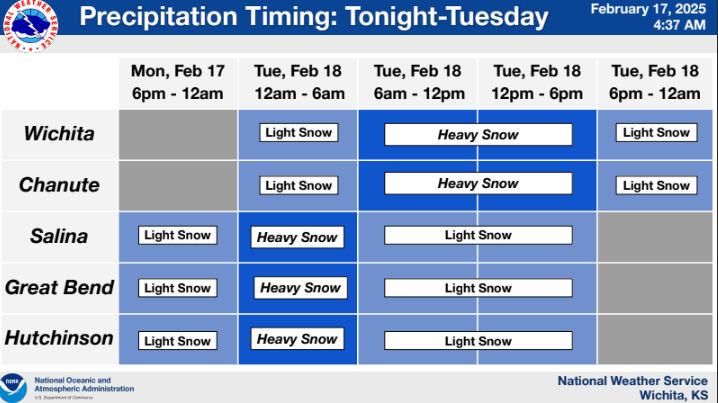Click Salina's Heavy Snow label

297,237
